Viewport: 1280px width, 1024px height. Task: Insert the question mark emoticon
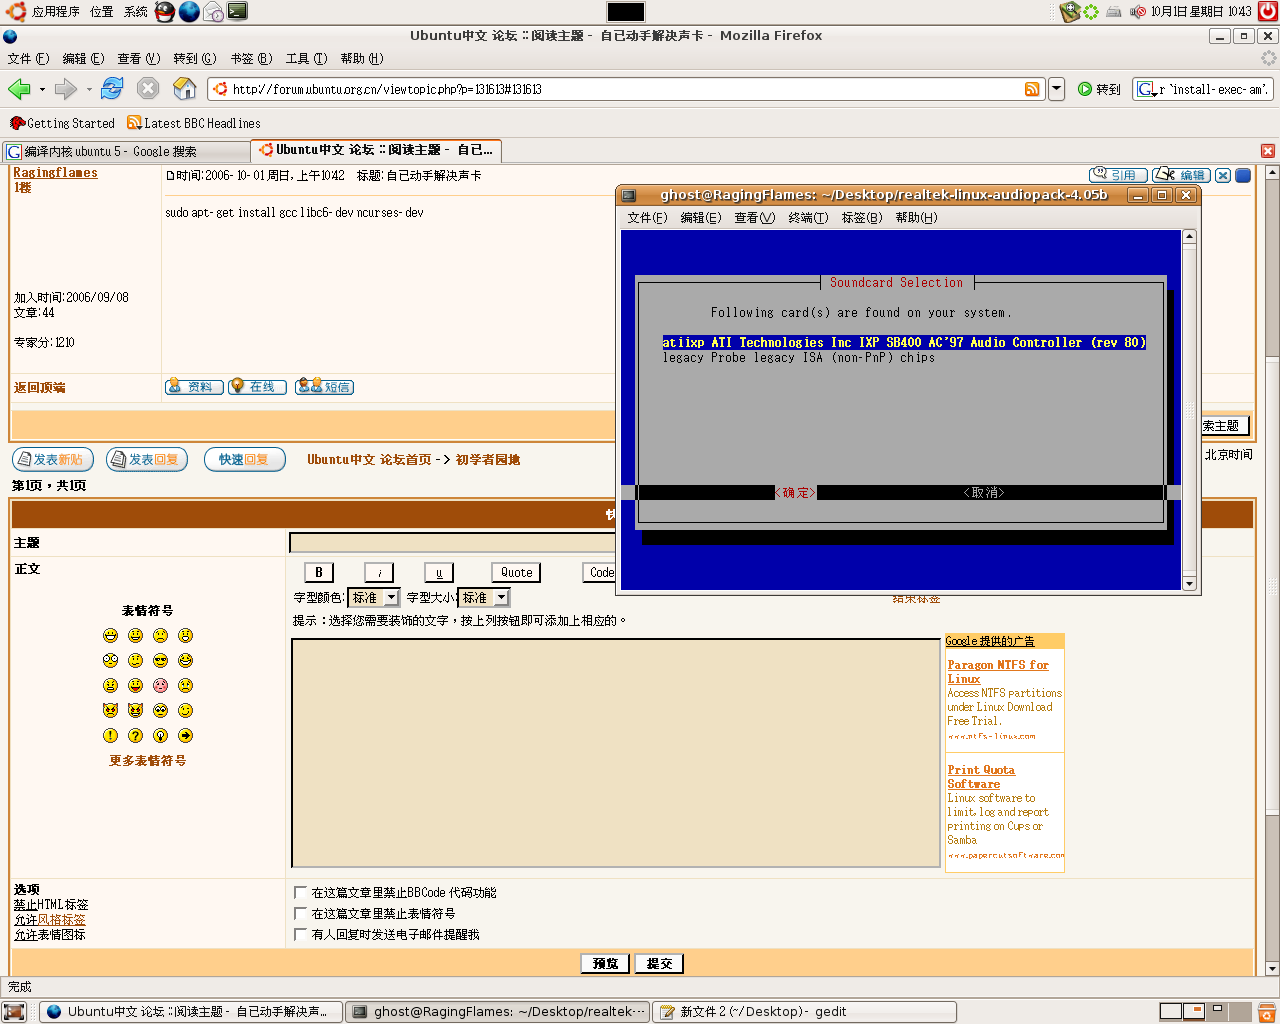tap(136, 736)
